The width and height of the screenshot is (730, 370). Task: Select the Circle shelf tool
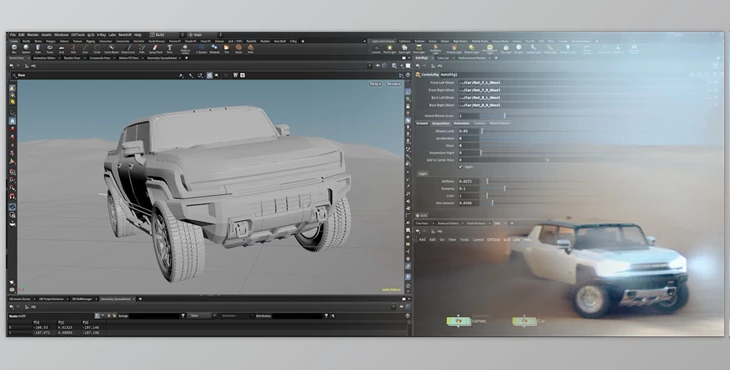point(97,48)
